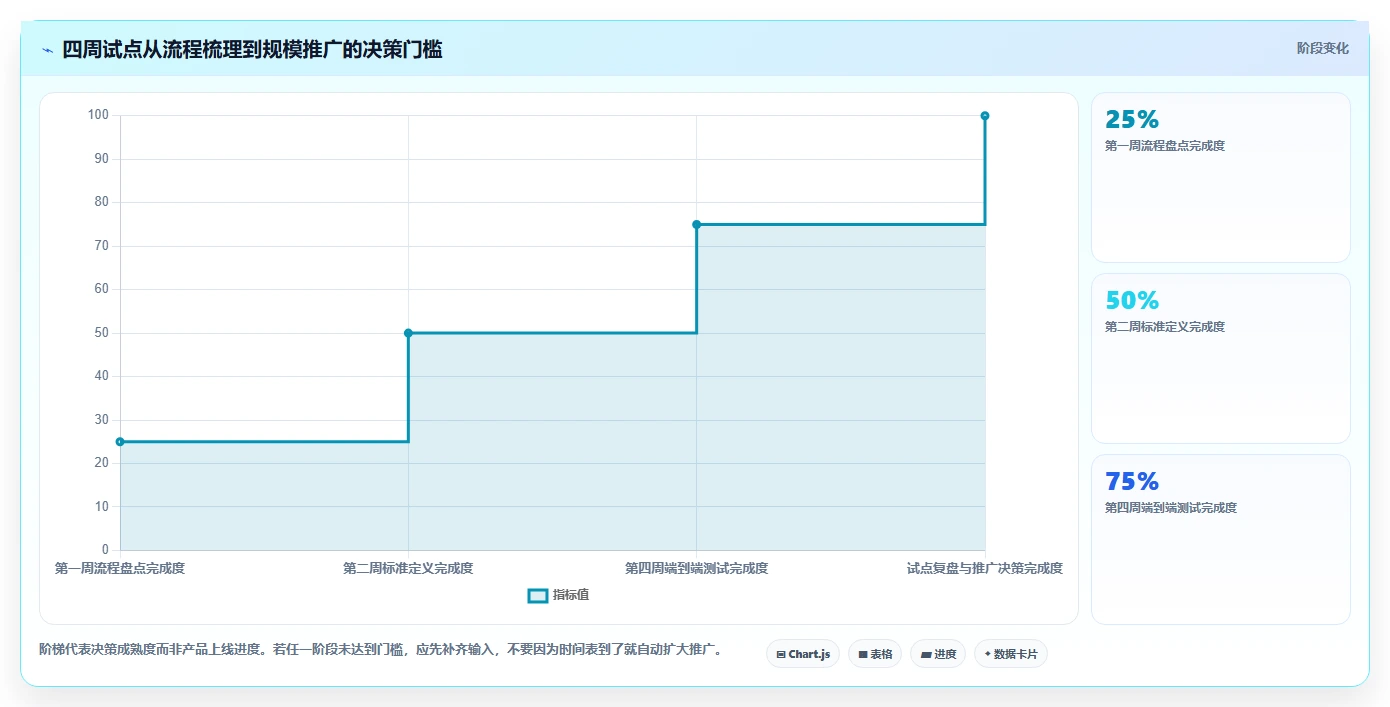Viewport: 1390px width, 707px height.
Task: Click x-axis label 第二周标准定义完成度
Action: pyautogui.click(x=408, y=568)
